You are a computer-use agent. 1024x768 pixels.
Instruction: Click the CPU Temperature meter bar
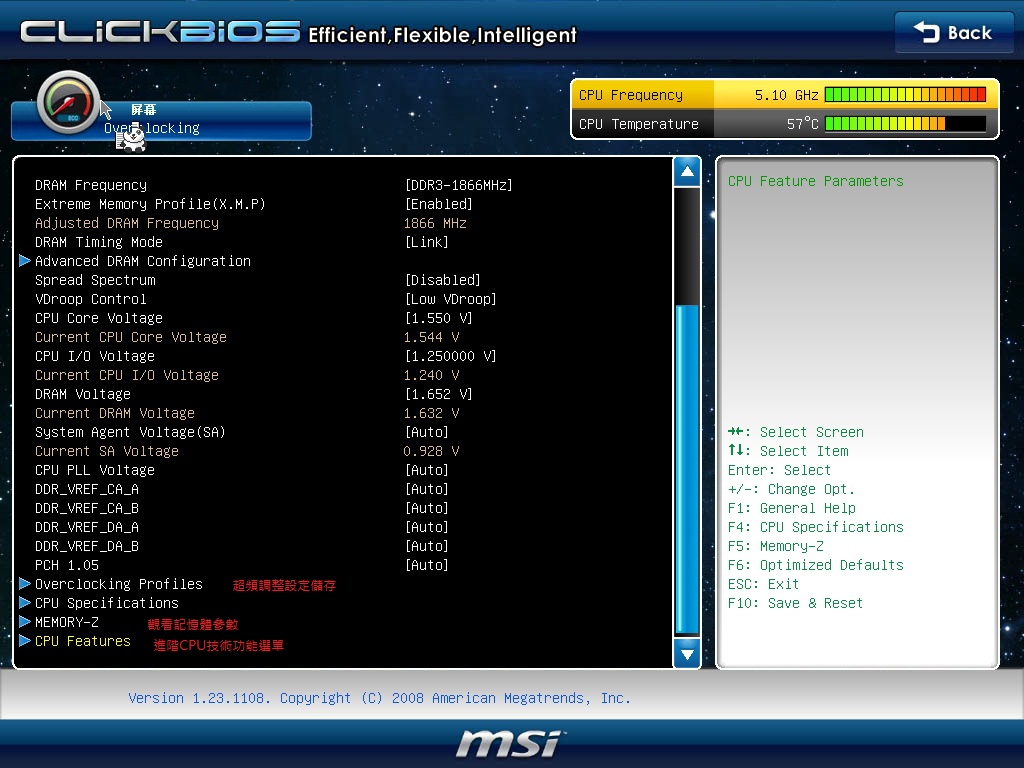[905, 123]
